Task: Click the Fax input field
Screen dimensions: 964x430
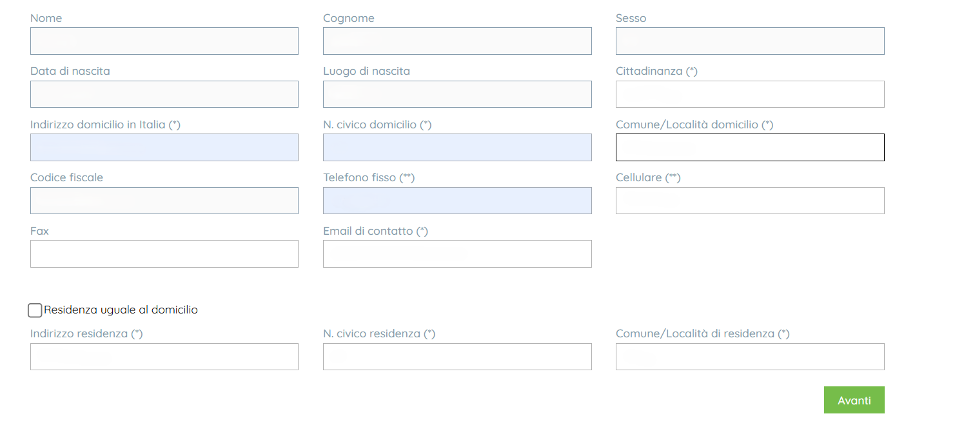Action: click(x=164, y=254)
